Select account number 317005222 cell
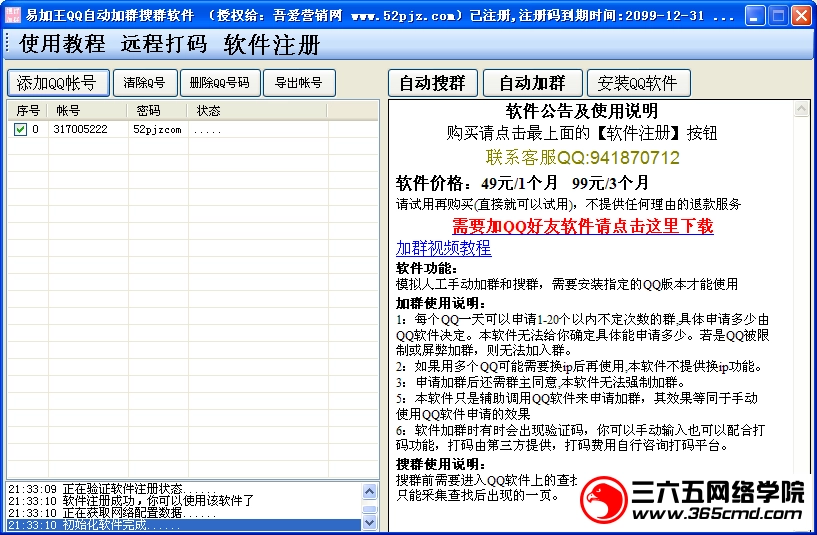Image resolution: width=817 pixels, height=535 pixels. (80, 129)
